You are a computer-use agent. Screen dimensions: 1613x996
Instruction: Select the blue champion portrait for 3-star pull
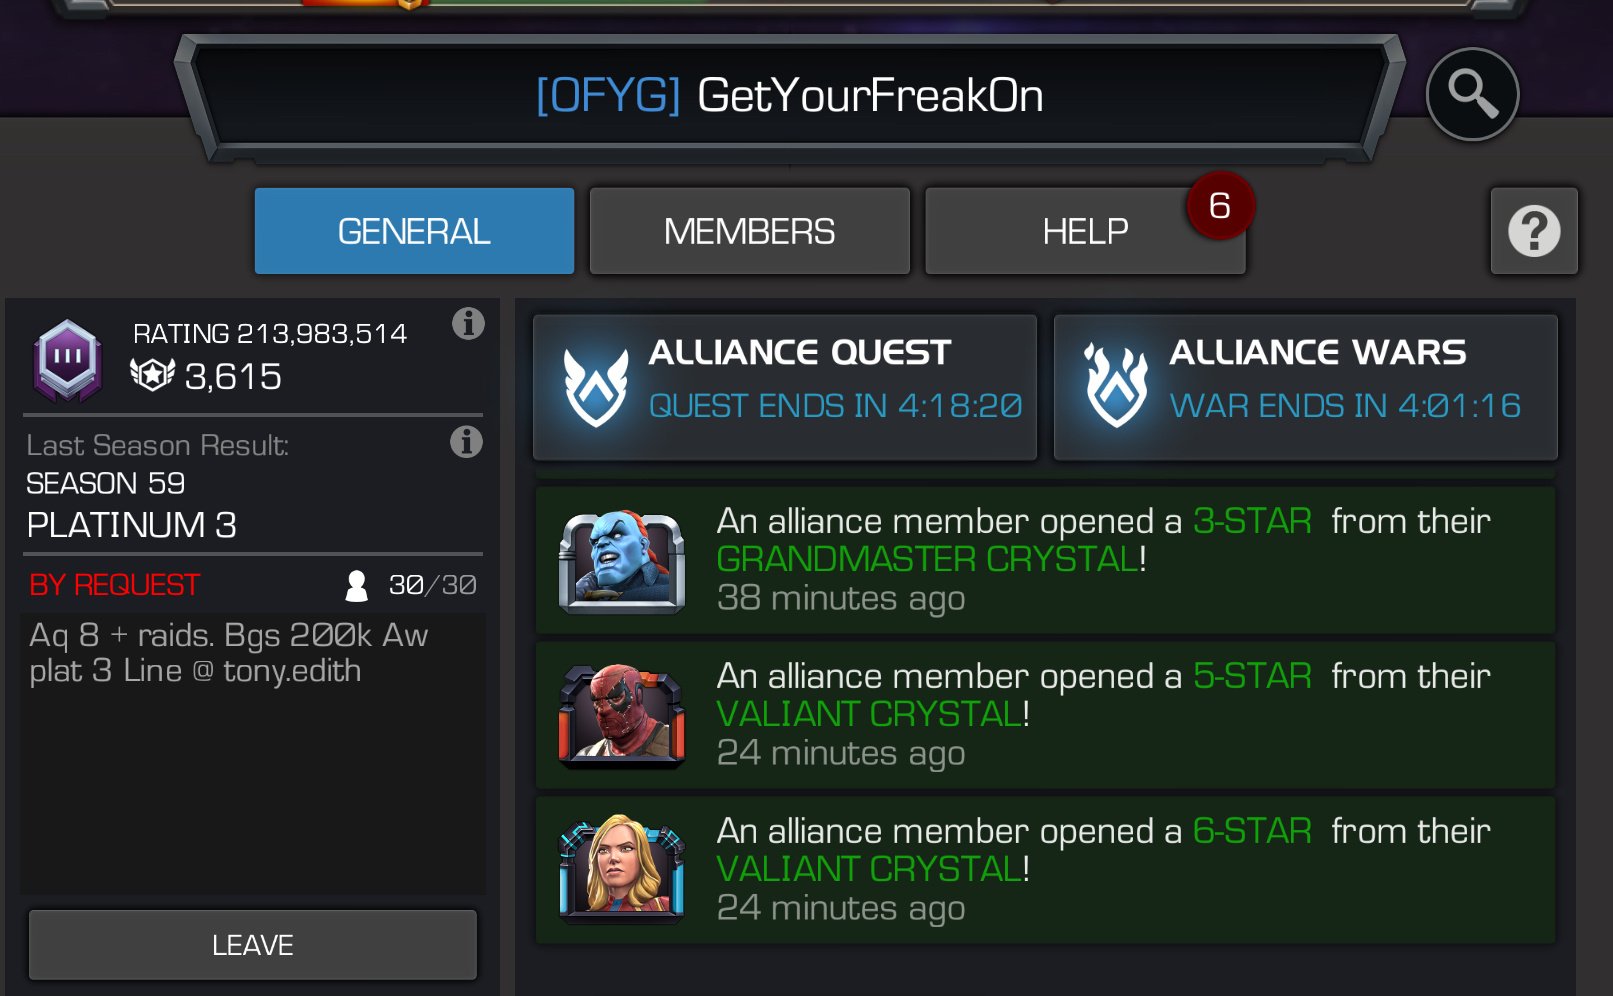(x=622, y=561)
